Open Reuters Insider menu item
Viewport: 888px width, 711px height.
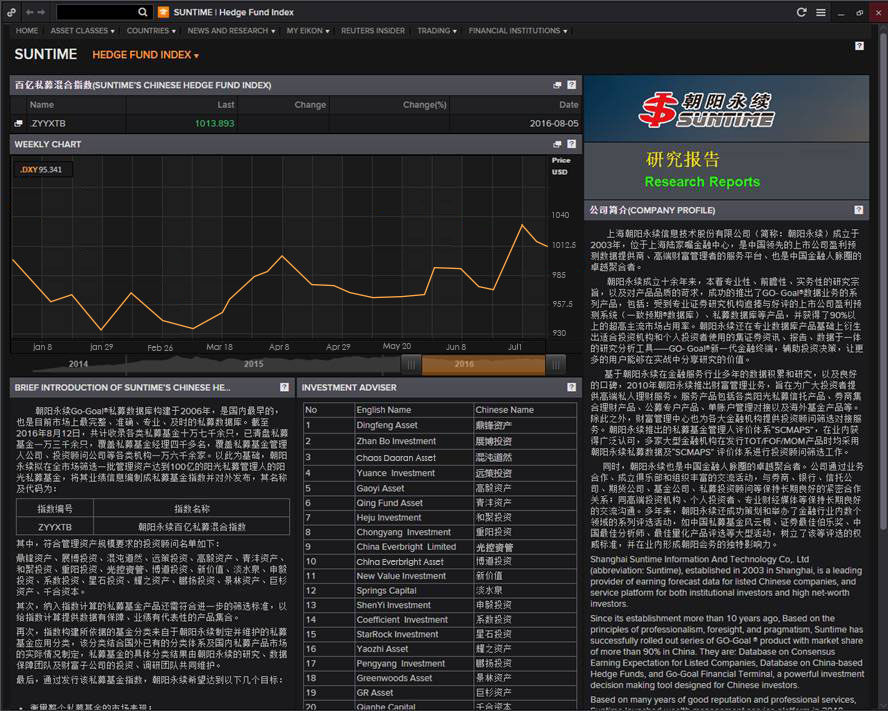373,31
